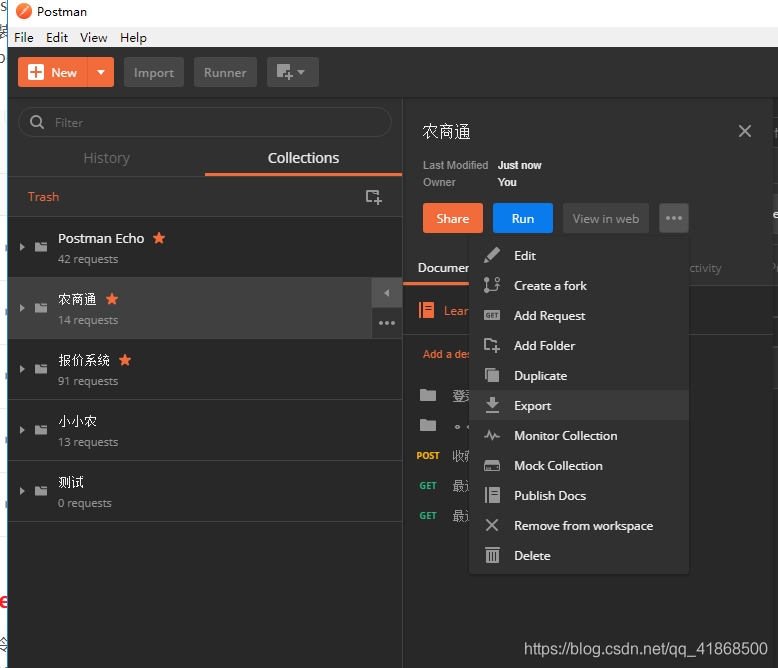Viewport: 778px width, 668px height.
Task: Select Add Folder menu entry
Action: 579,345
